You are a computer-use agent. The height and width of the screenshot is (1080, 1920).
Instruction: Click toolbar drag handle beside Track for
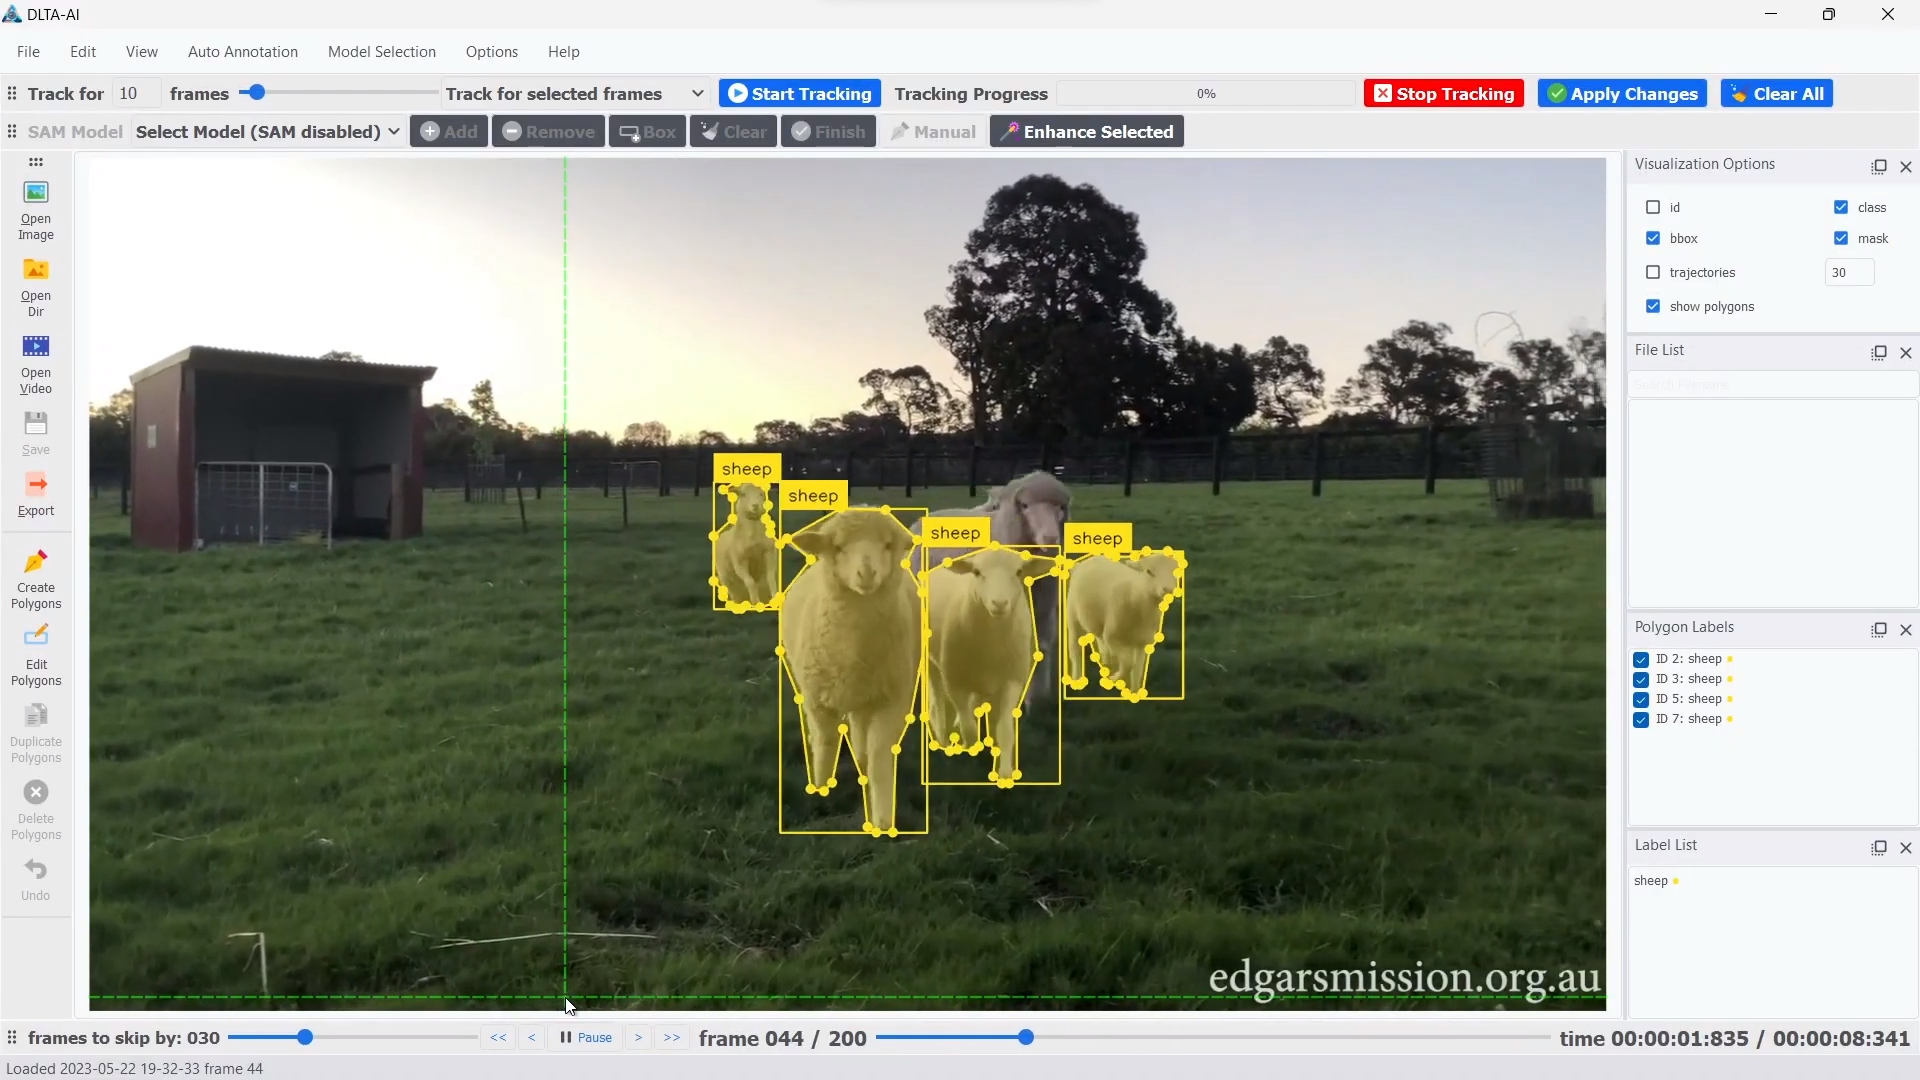click(x=12, y=93)
